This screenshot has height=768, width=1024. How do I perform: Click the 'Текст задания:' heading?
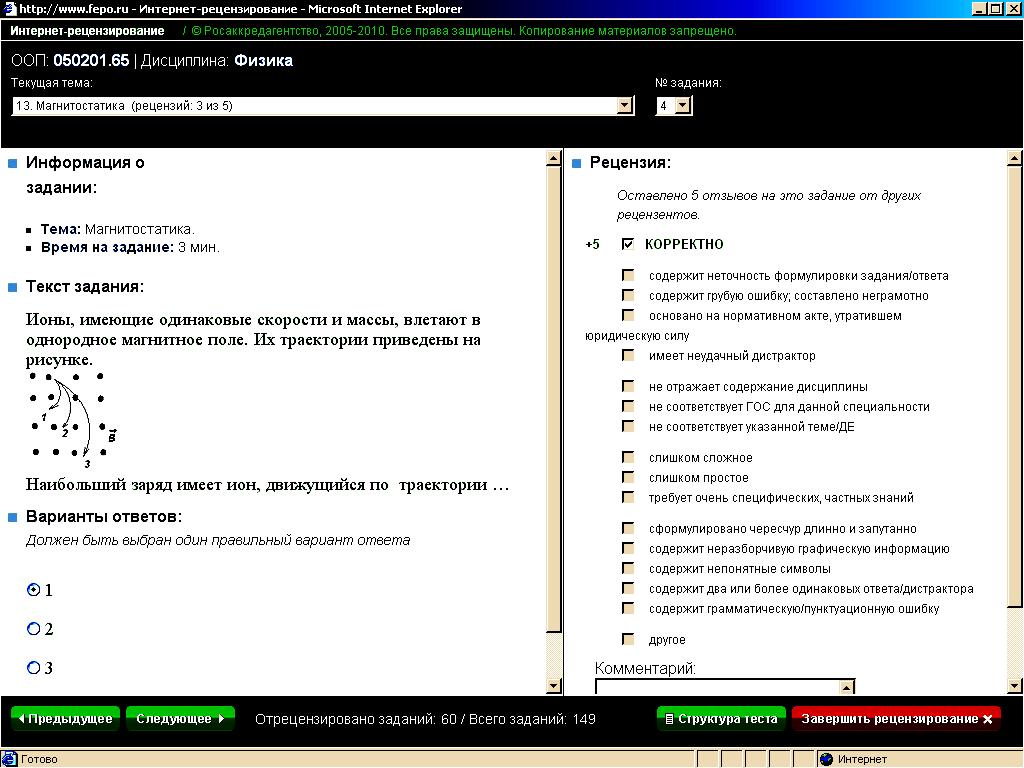(x=85, y=287)
